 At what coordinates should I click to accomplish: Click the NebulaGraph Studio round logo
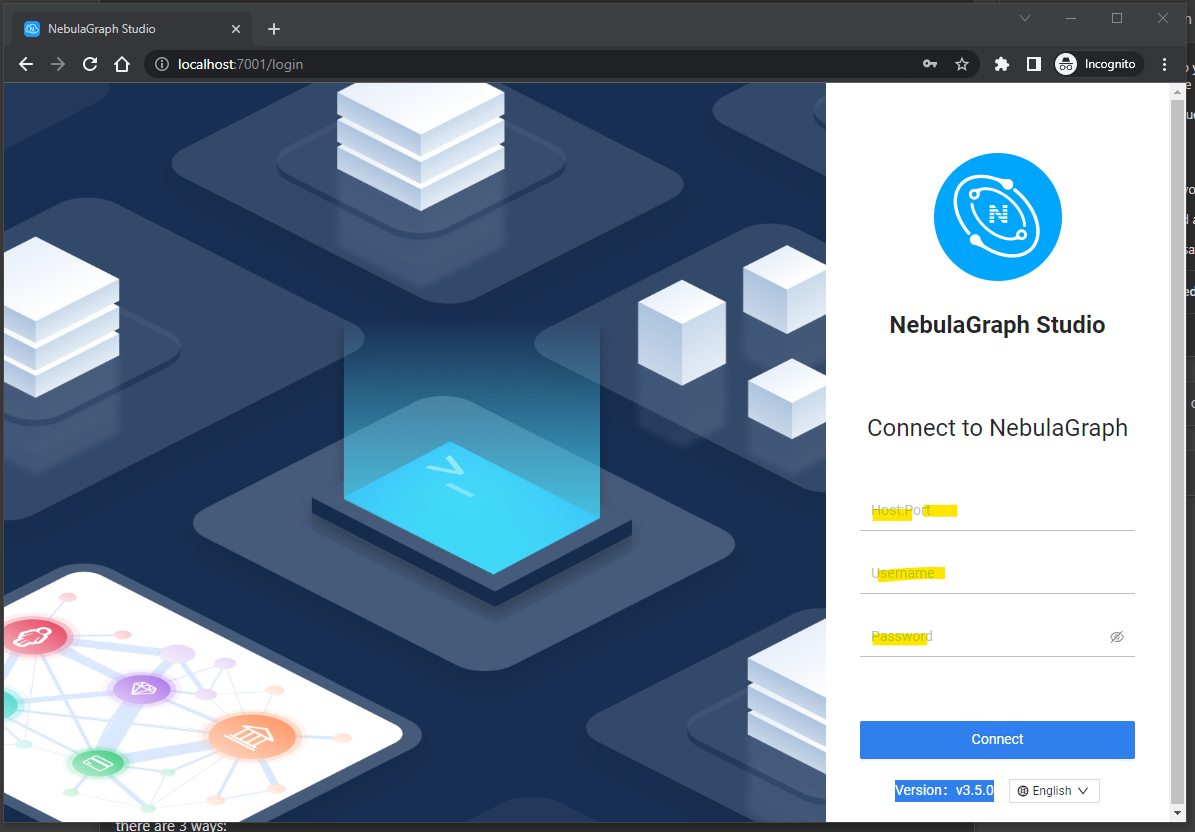(x=998, y=217)
